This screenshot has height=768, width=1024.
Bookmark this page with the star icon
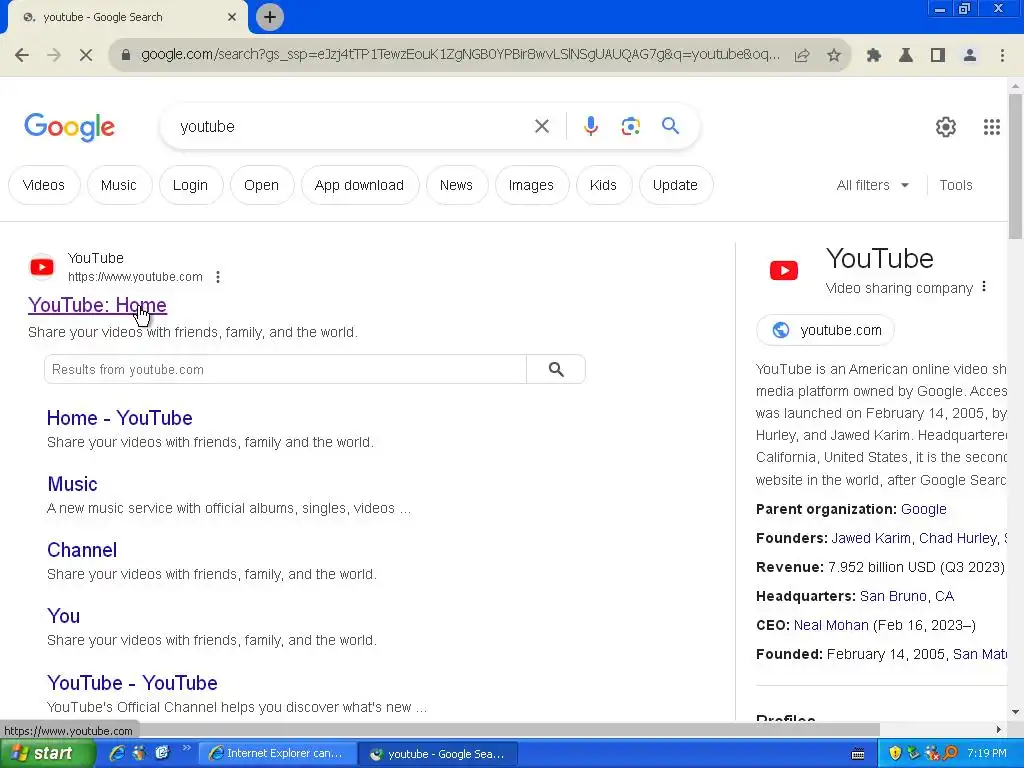833,55
